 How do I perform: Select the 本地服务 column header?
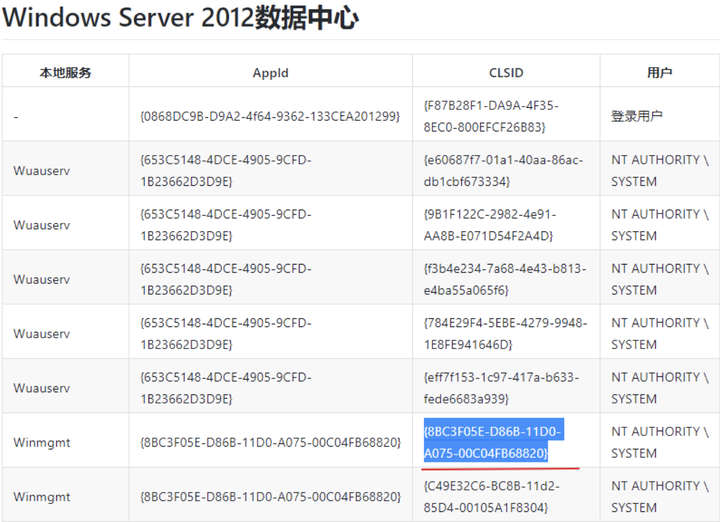(x=65, y=73)
